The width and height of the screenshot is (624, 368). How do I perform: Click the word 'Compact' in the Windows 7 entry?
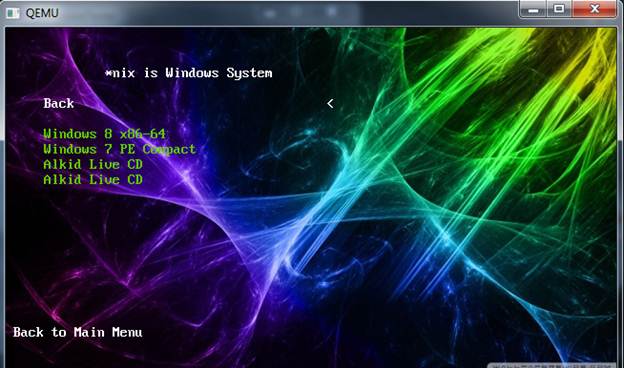pos(169,149)
